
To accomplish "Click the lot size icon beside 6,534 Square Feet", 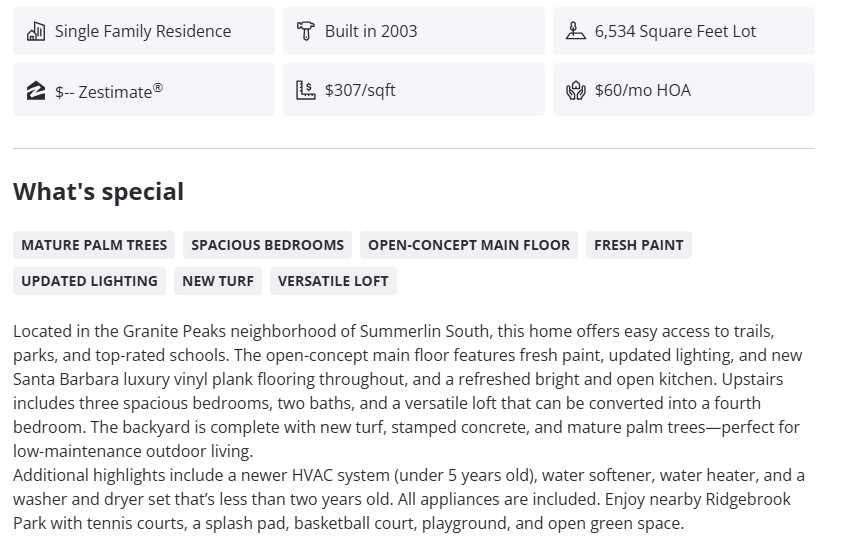I will 575,32.
